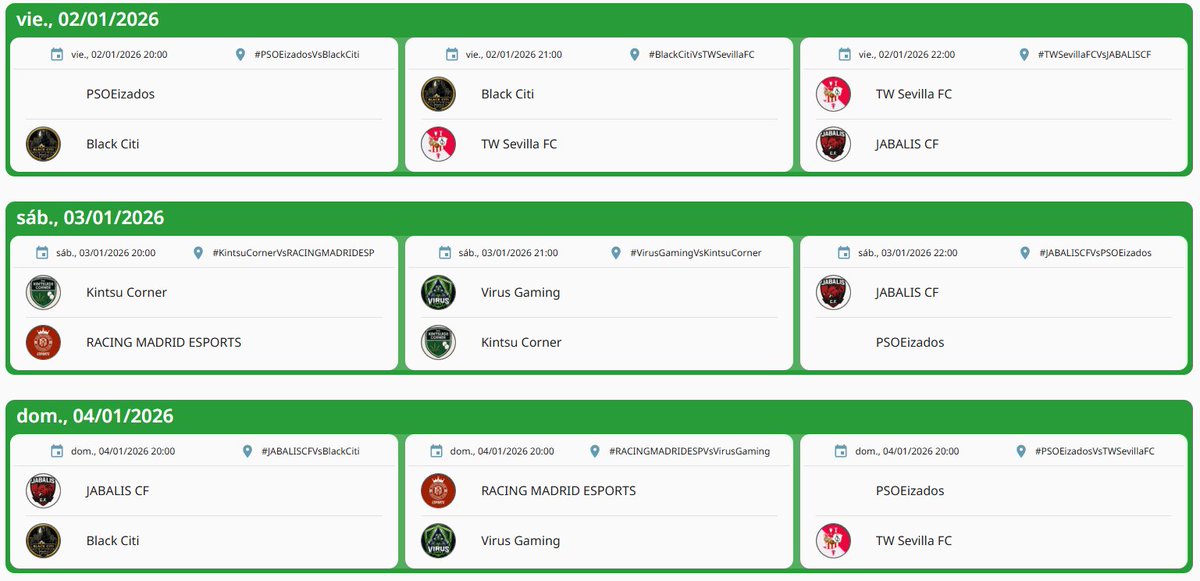
Task: Click Black Citi logo in PSOEizados 20:00 match
Action: point(43,144)
